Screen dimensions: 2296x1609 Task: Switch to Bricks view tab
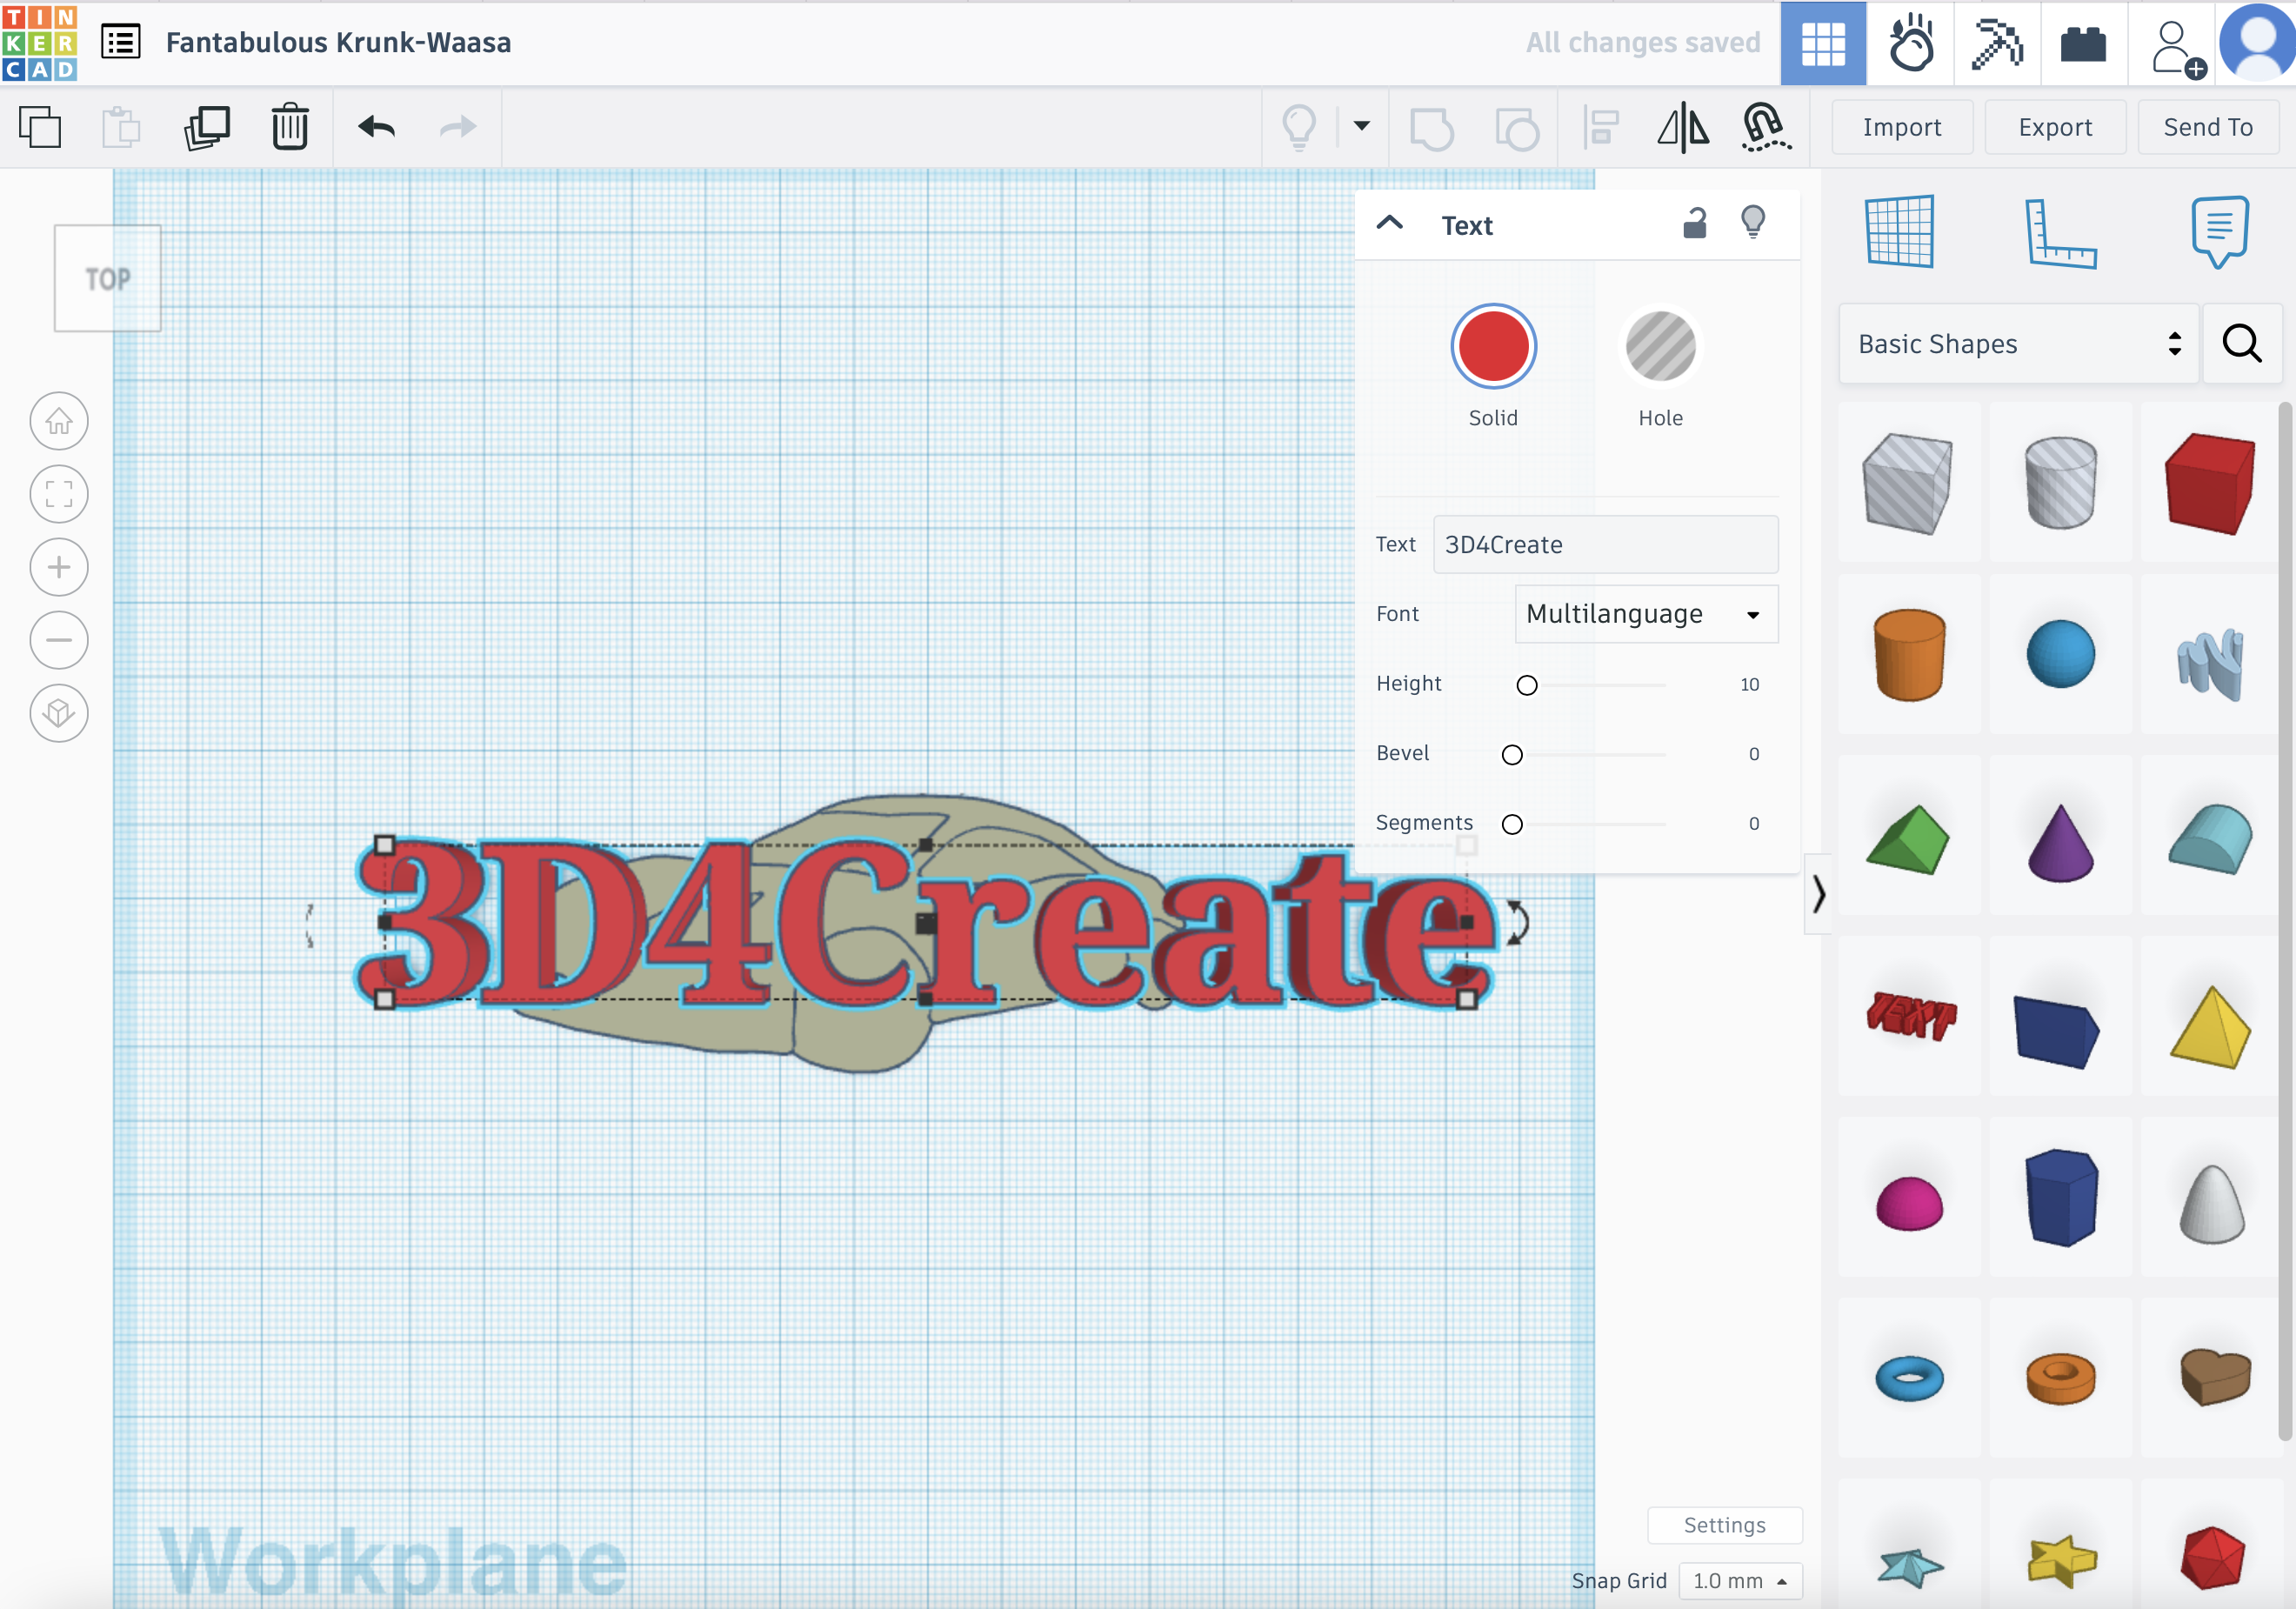click(2083, 43)
